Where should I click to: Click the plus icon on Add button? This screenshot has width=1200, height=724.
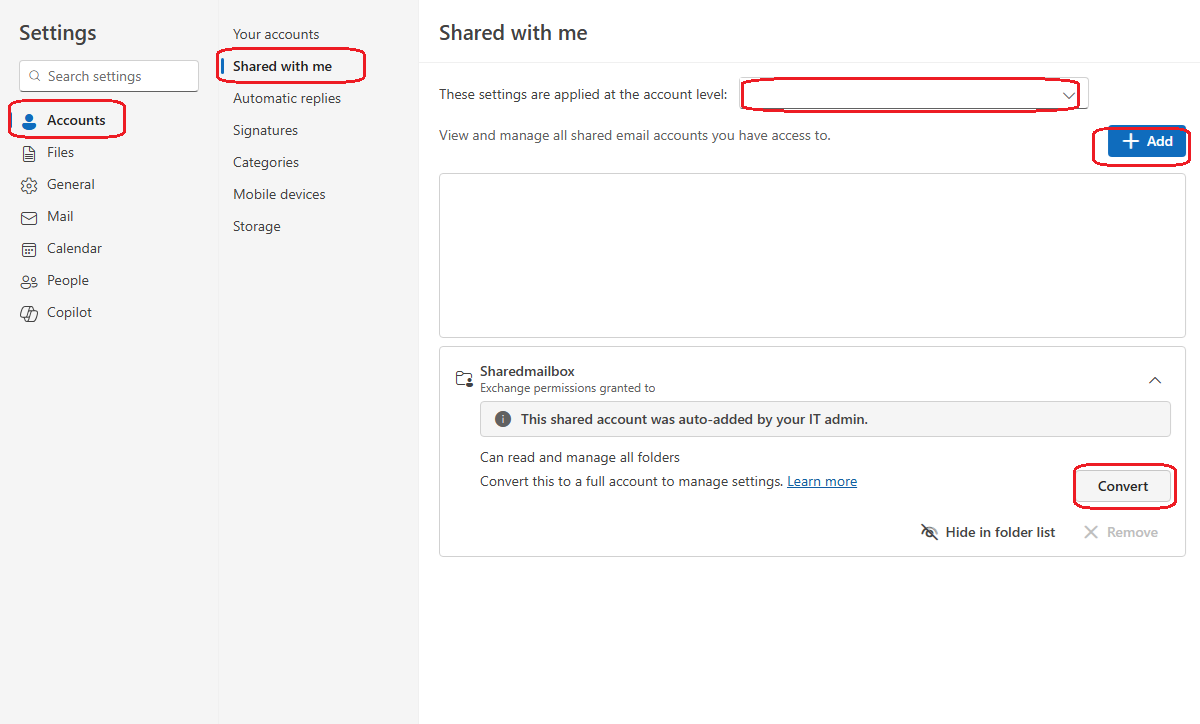pyautogui.click(x=1131, y=141)
